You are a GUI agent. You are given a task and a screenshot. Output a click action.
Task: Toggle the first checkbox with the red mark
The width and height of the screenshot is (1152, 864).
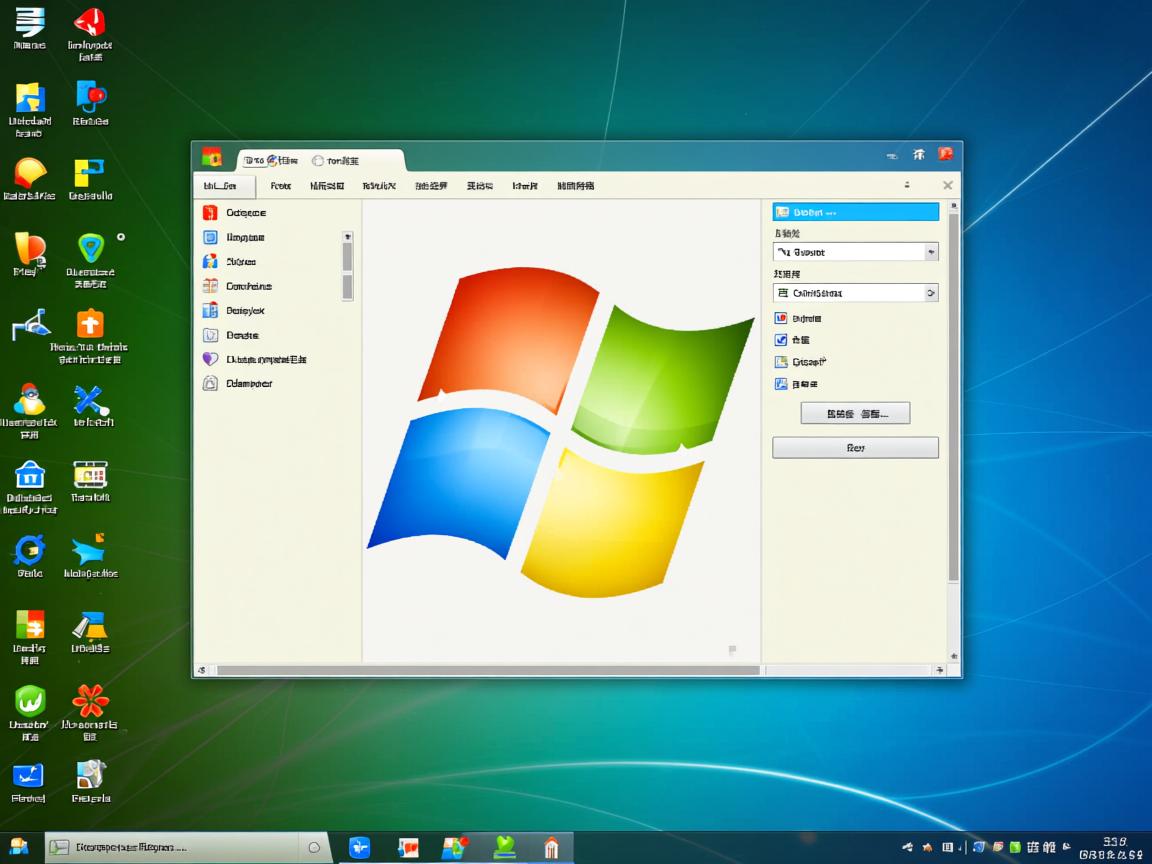pyautogui.click(x=781, y=318)
